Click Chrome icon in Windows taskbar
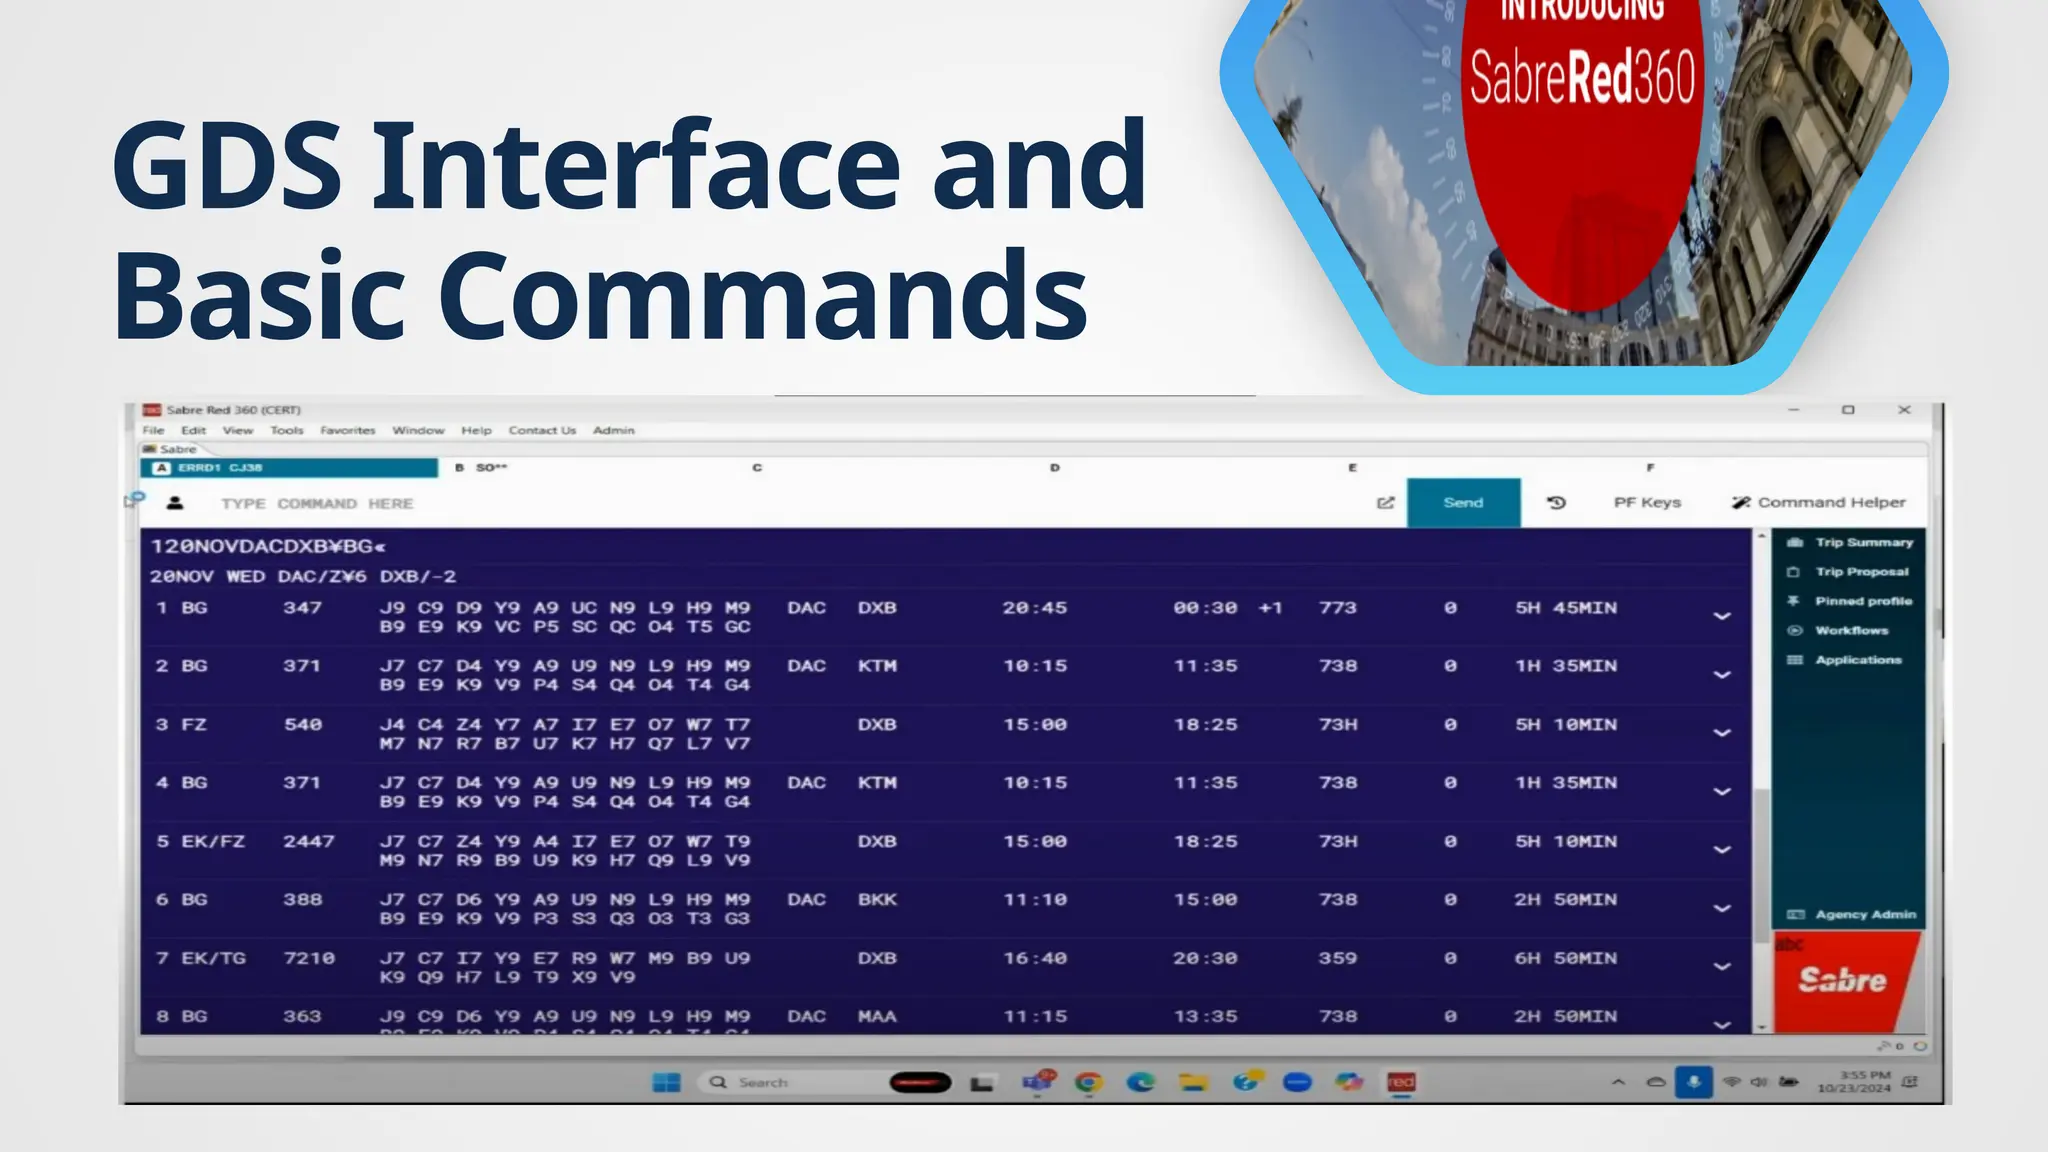2048x1152 pixels. [1088, 1082]
